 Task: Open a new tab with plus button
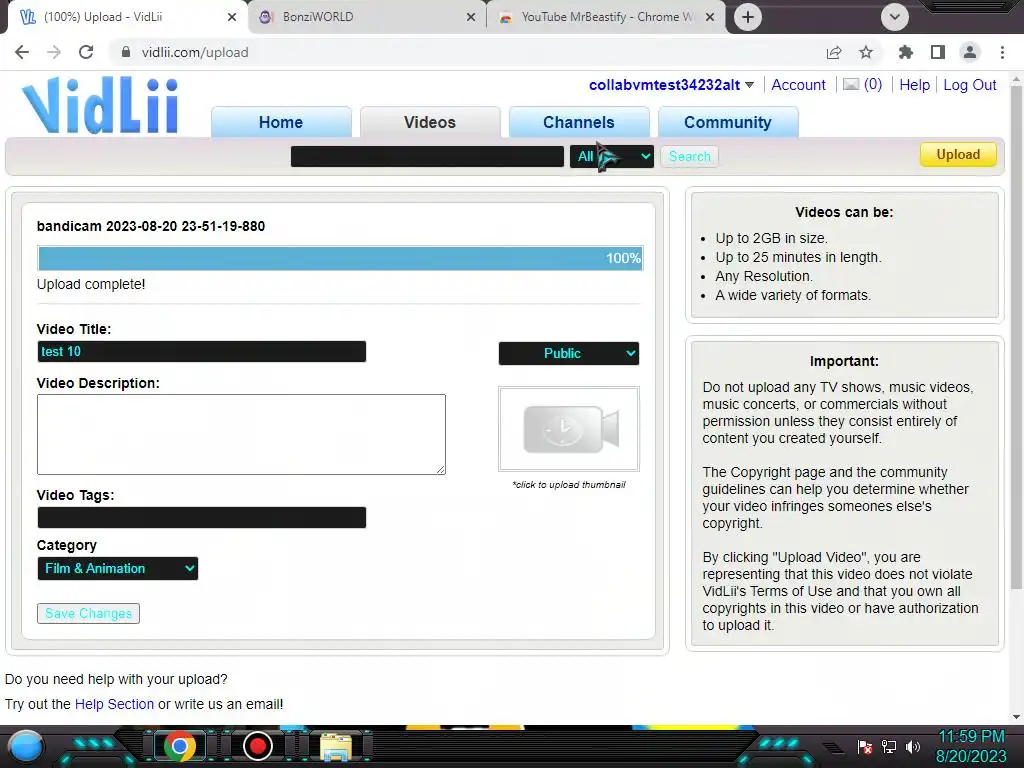pos(748,17)
